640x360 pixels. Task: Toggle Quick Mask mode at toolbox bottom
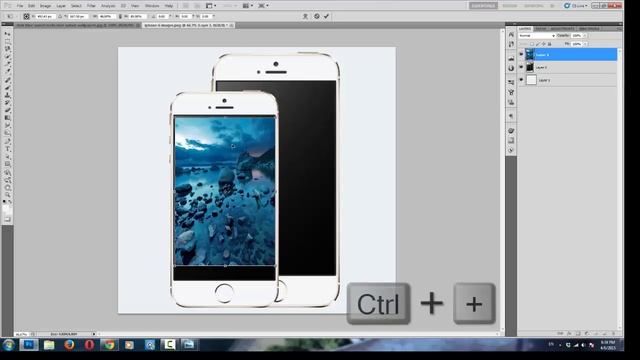point(7,220)
